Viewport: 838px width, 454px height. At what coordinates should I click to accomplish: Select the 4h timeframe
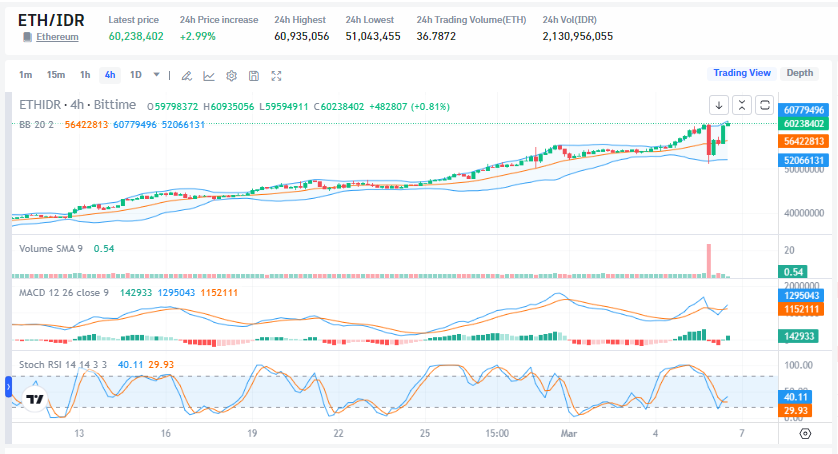pyautogui.click(x=110, y=75)
